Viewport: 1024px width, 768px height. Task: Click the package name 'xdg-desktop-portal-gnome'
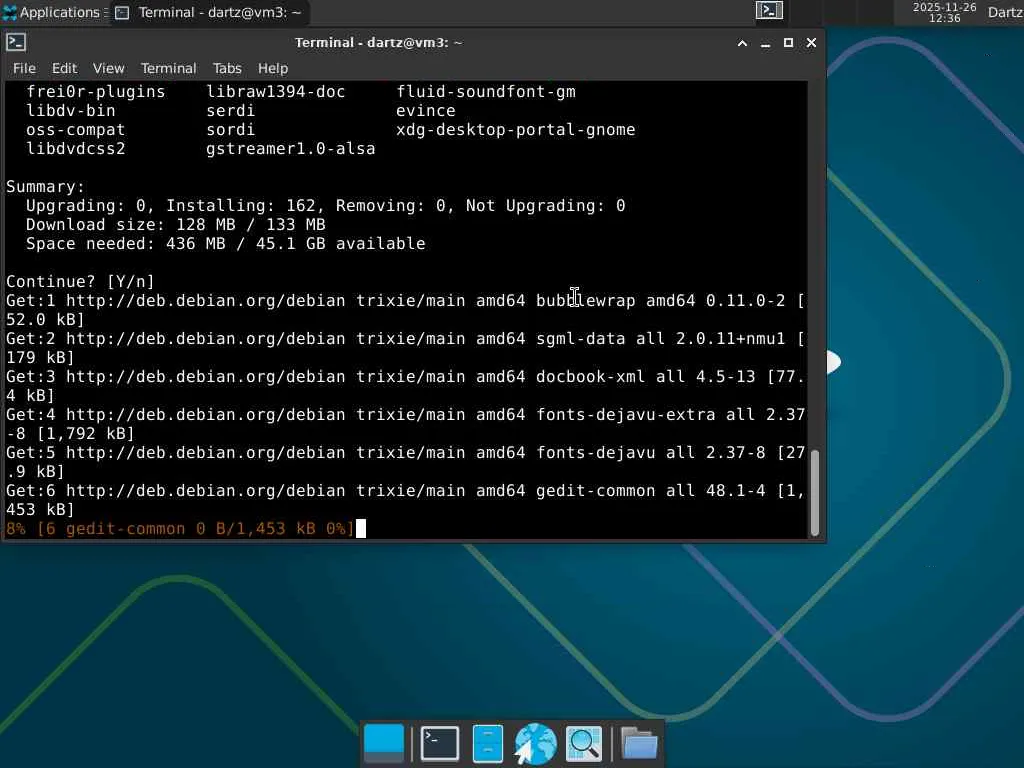tap(515, 129)
